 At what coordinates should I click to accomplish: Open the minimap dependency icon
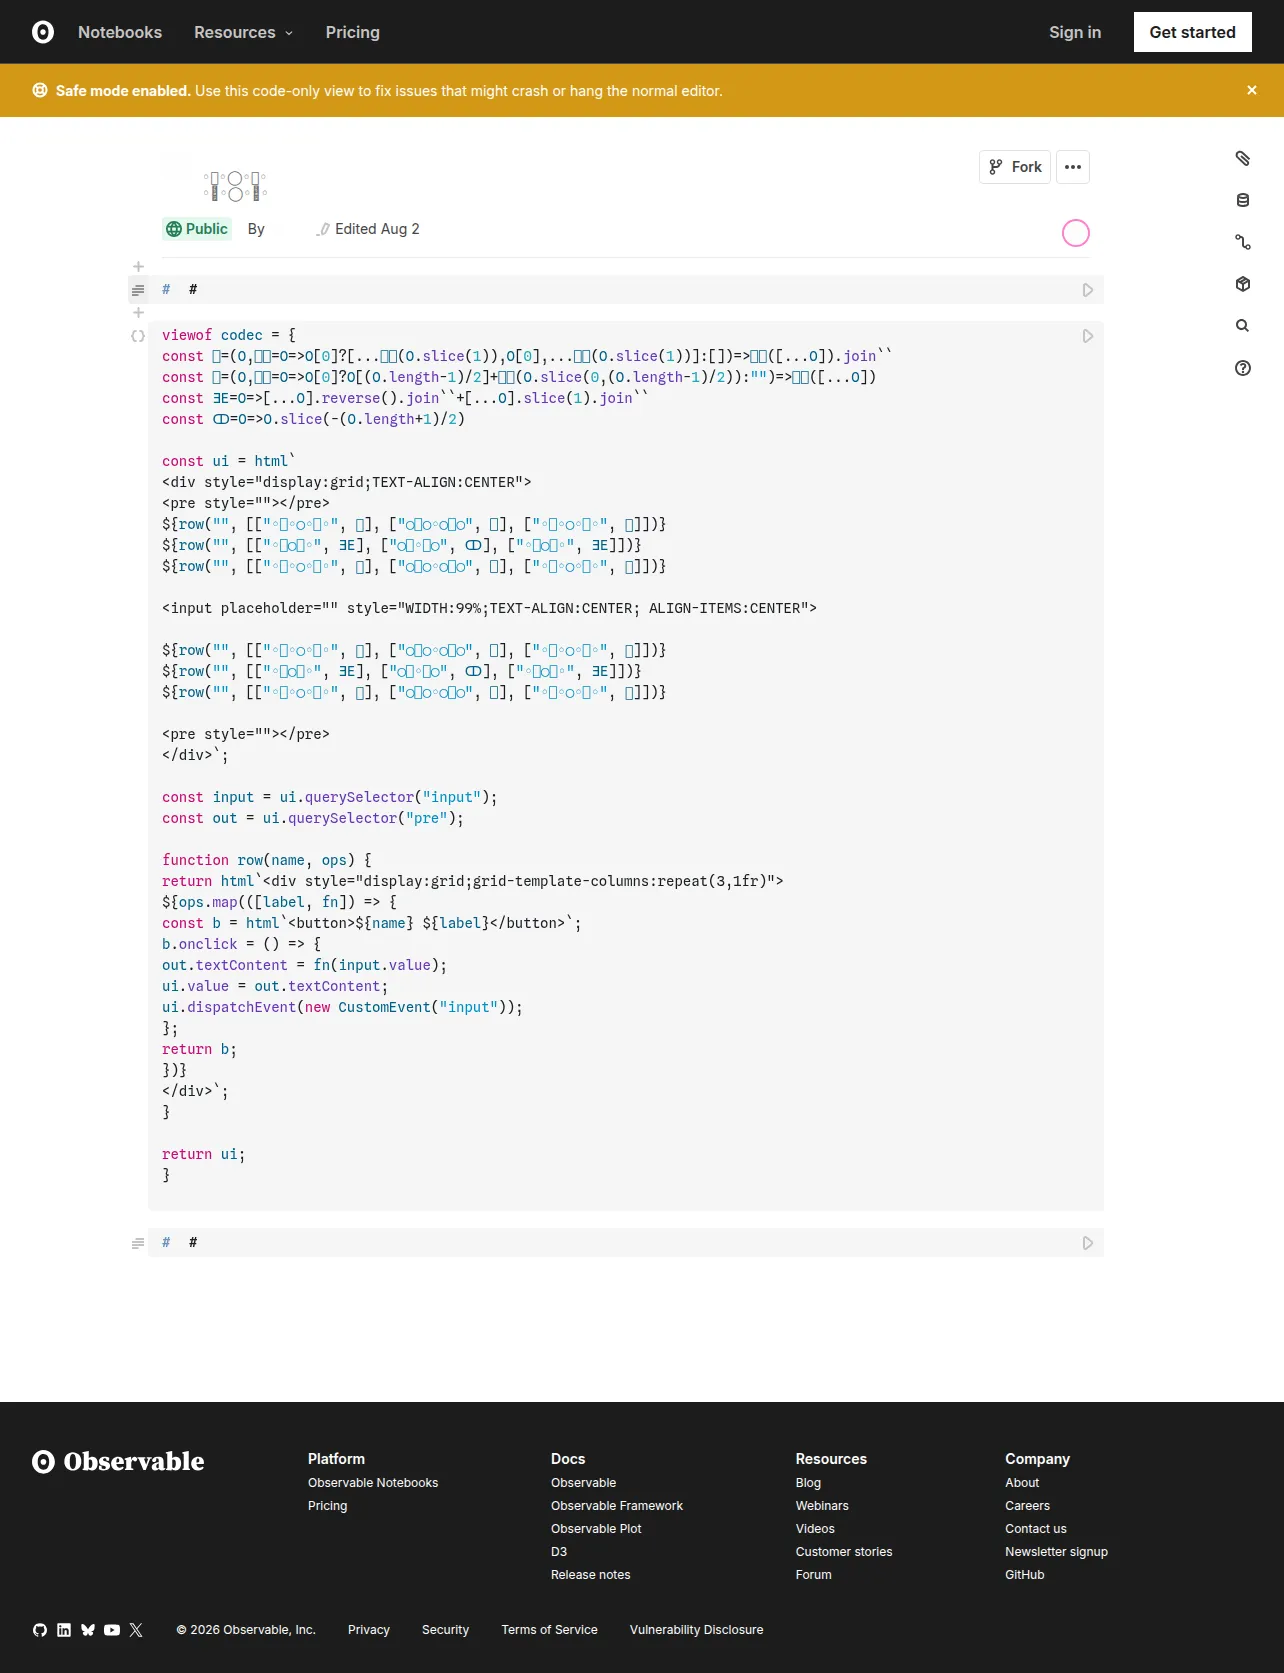1243,242
